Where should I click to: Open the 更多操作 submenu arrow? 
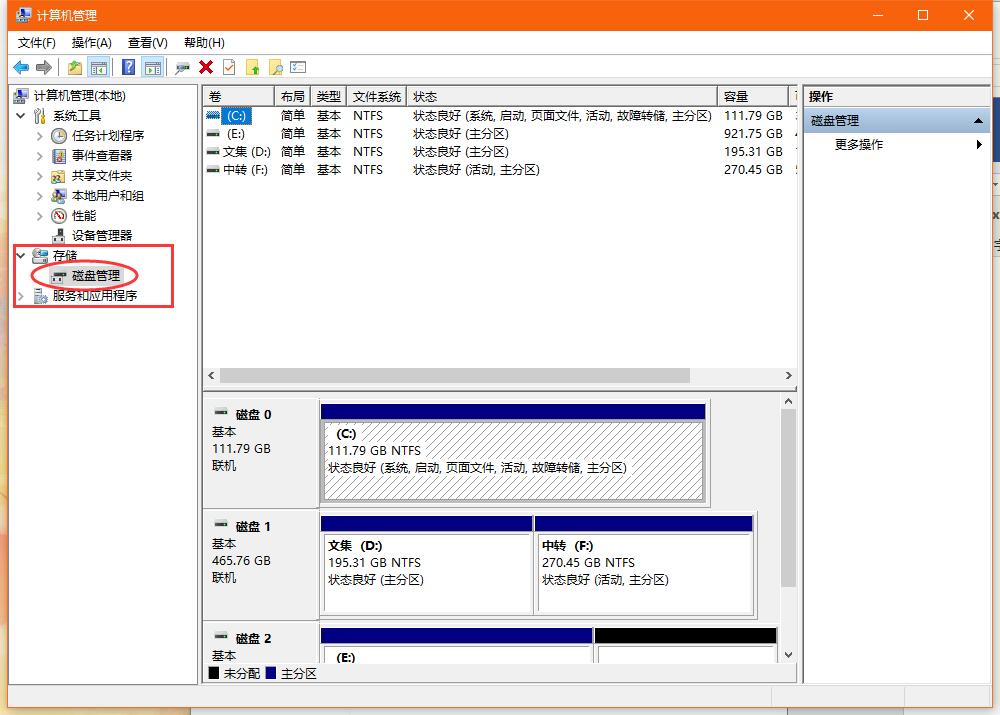coord(979,145)
